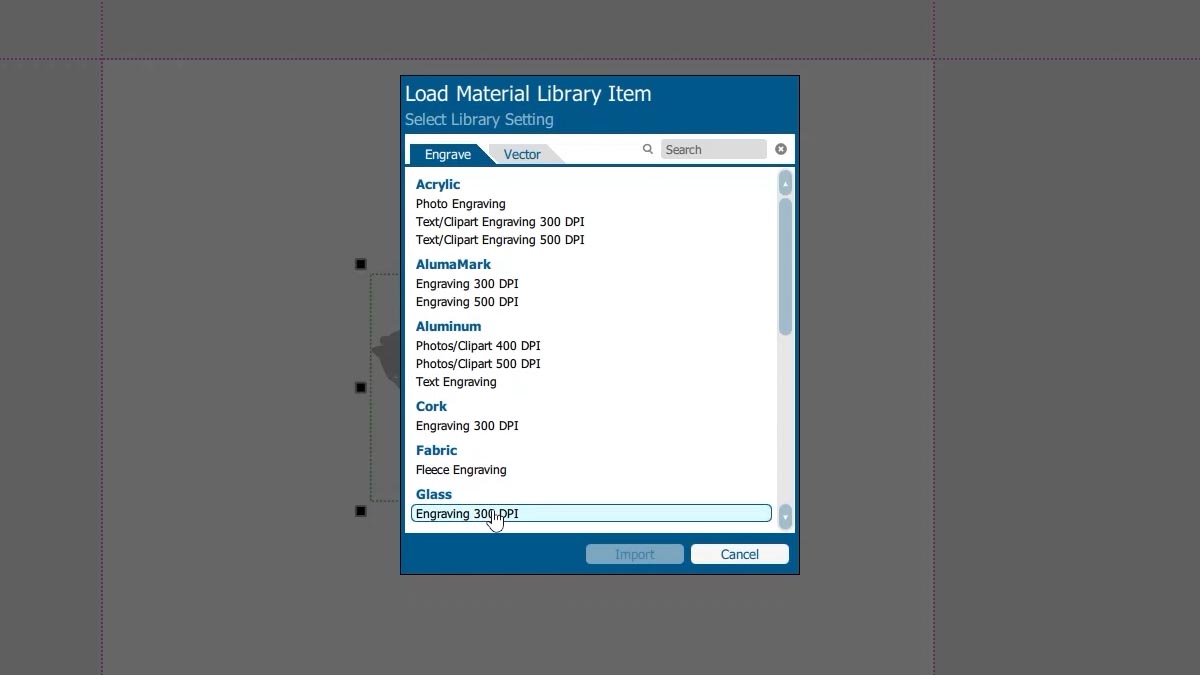This screenshot has height=675, width=1200.
Task: Select Text/Clipart Engraving 500 DPI for Acrylic
Action: click(x=500, y=240)
